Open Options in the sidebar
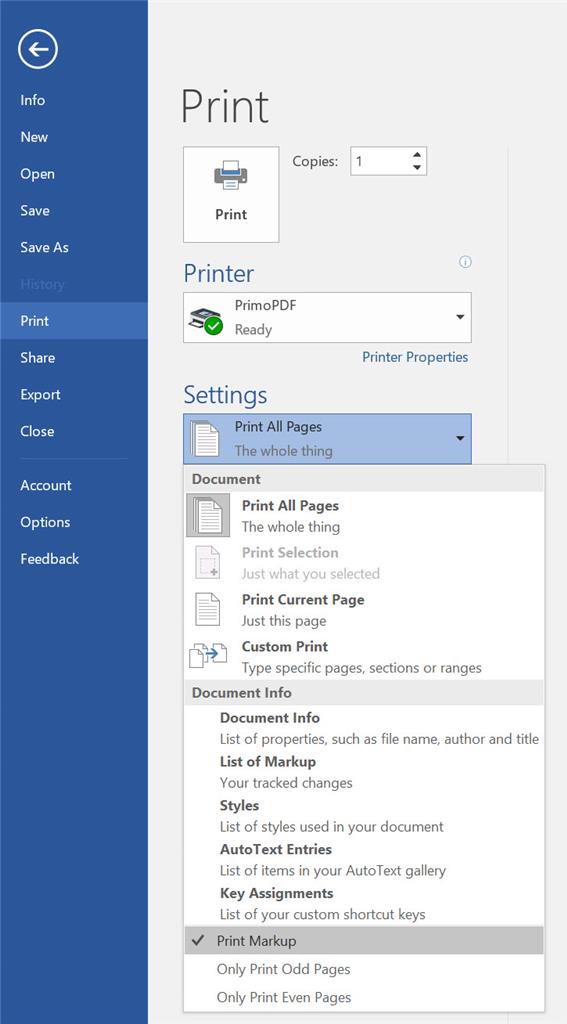 (74, 522)
